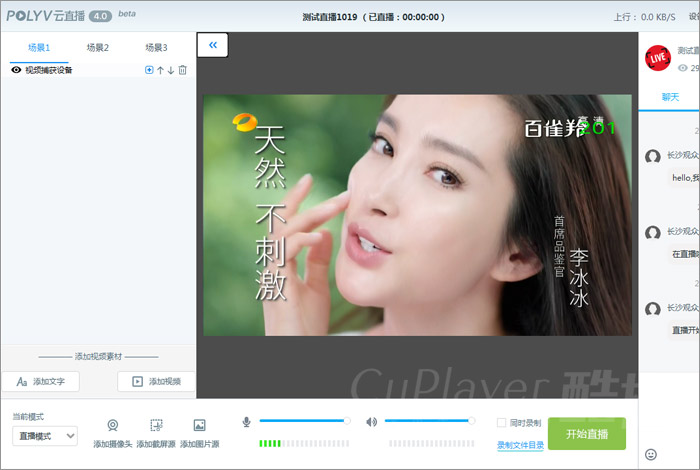Switch to the 场景3 tab

point(156,47)
